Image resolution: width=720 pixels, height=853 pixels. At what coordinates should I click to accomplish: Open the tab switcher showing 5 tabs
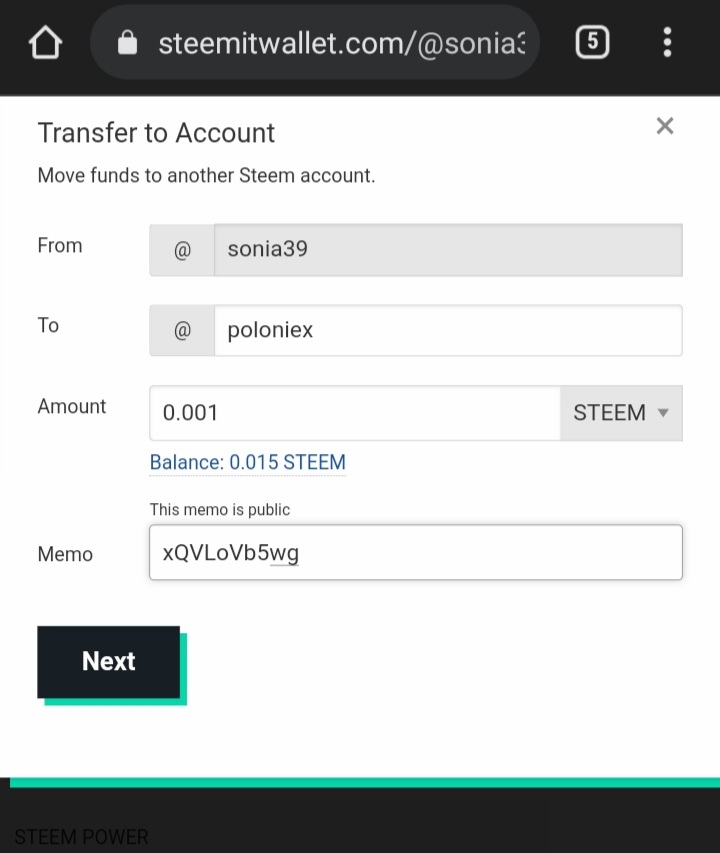(x=592, y=42)
